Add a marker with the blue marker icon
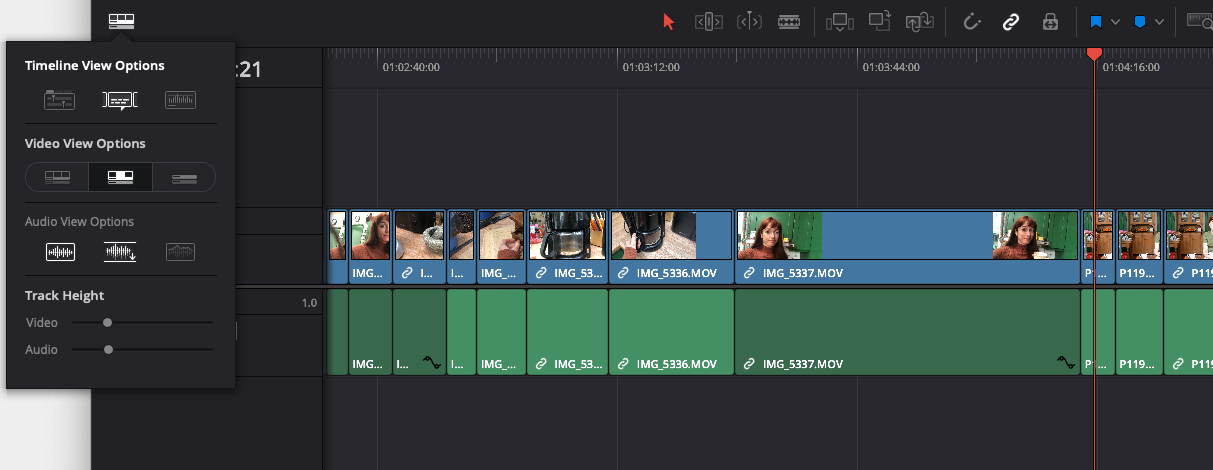This screenshot has width=1213, height=470. pos(1139,21)
